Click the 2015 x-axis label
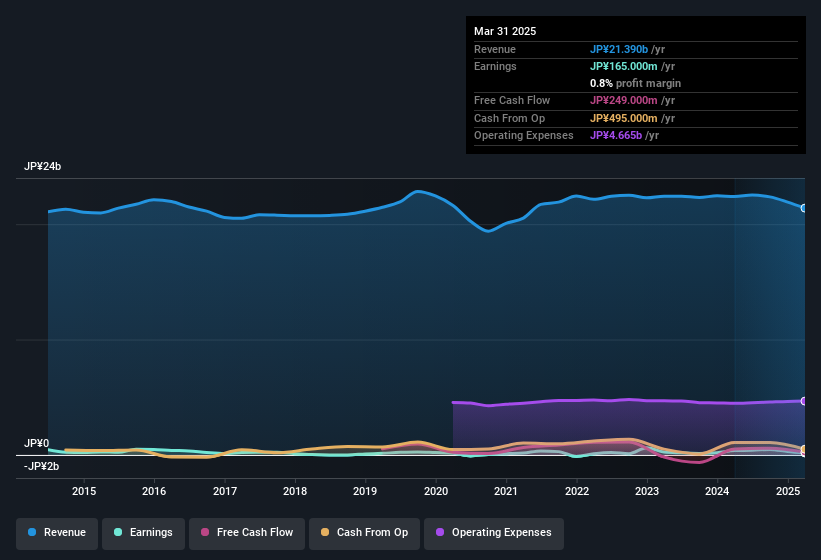 click(84, 491)
